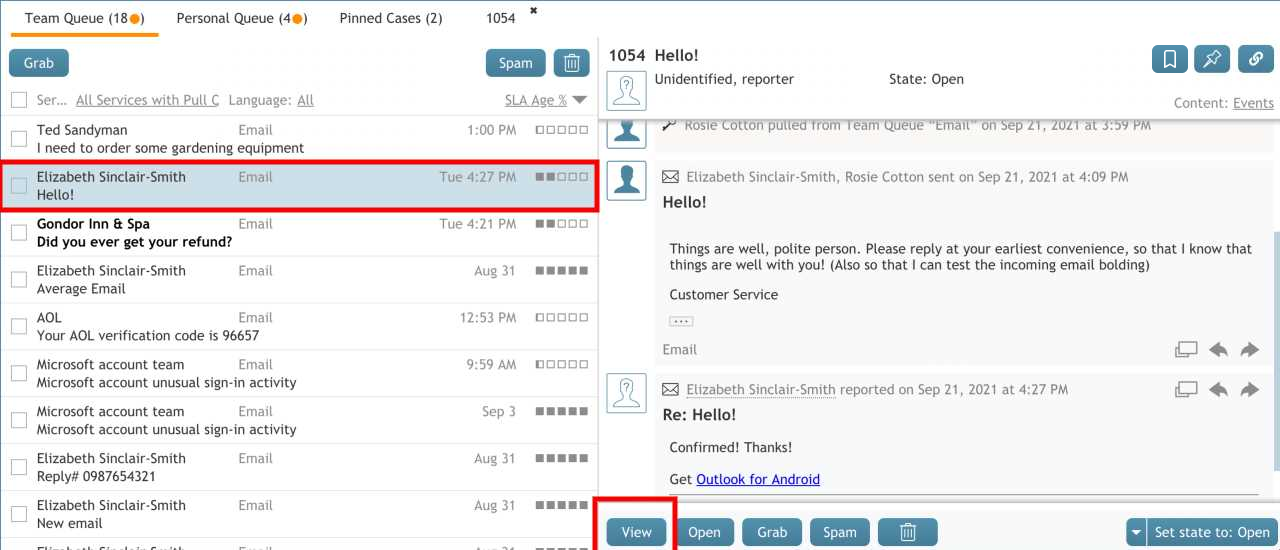Pin the case using pushpin icon
Screen dimensions: 1280x550
(1212, 59)
